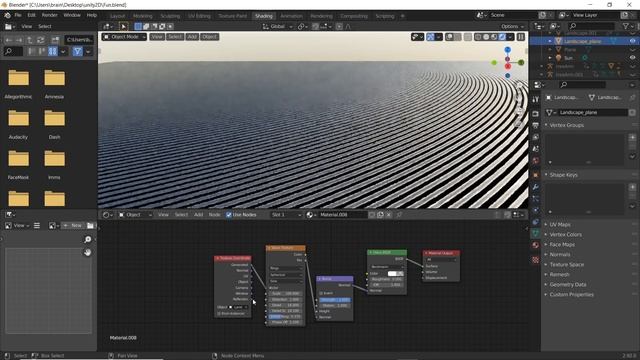The height and width of the screenshot is (360, 640).
Task: Toggle the Use Nodes checkbox
Action: 229,215
